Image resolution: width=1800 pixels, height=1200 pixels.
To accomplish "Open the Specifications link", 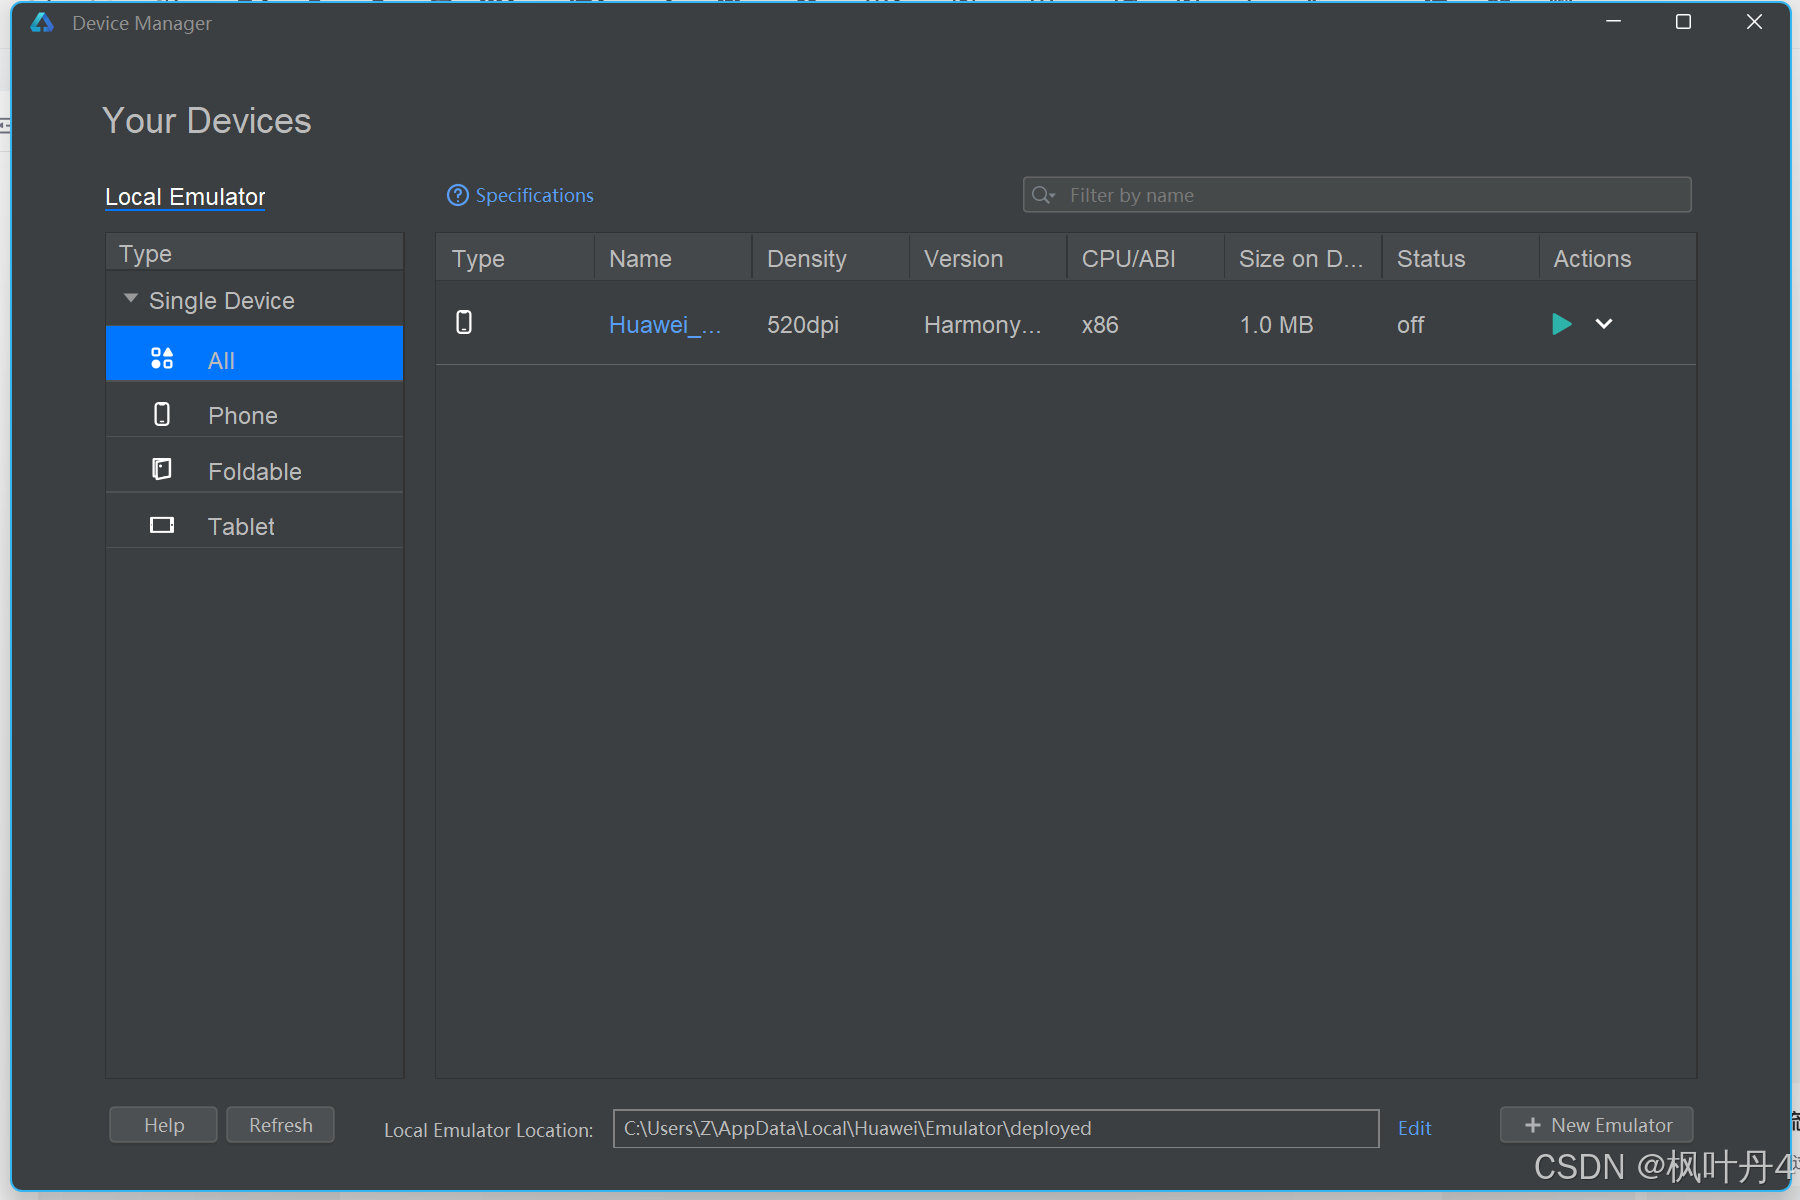I will pos(534,195).
